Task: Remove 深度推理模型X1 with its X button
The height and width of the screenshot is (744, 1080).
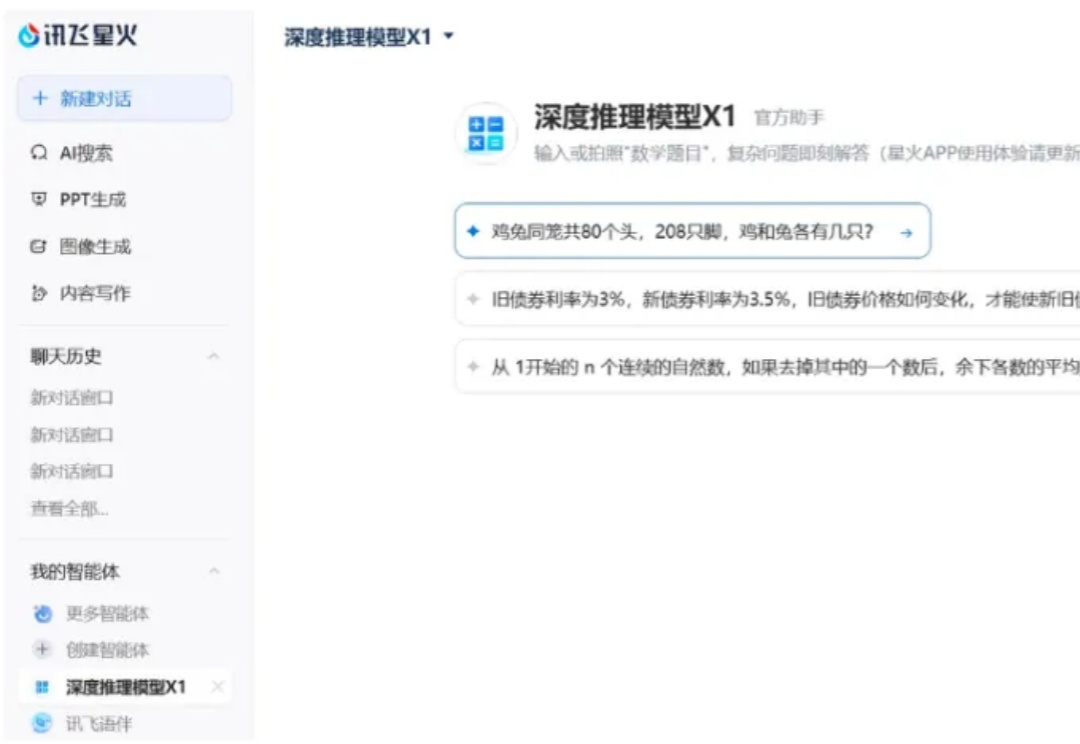Action: tap(218, 687)
